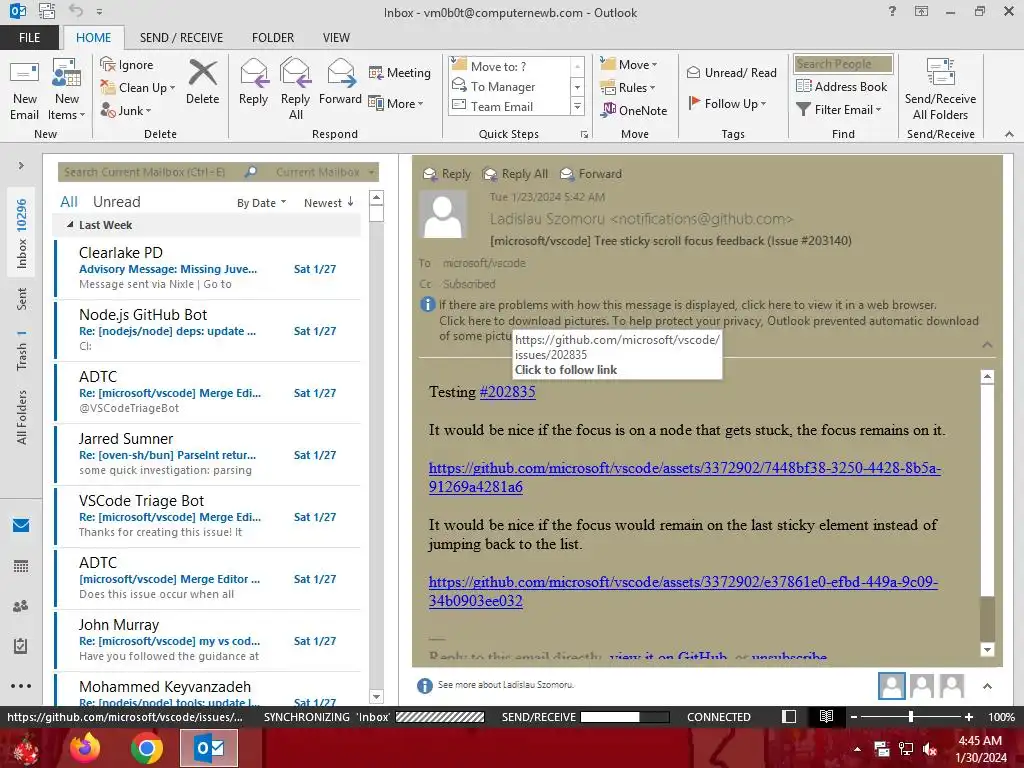
Task: Click ribbon Forward button
Action: tap(340, 82)
